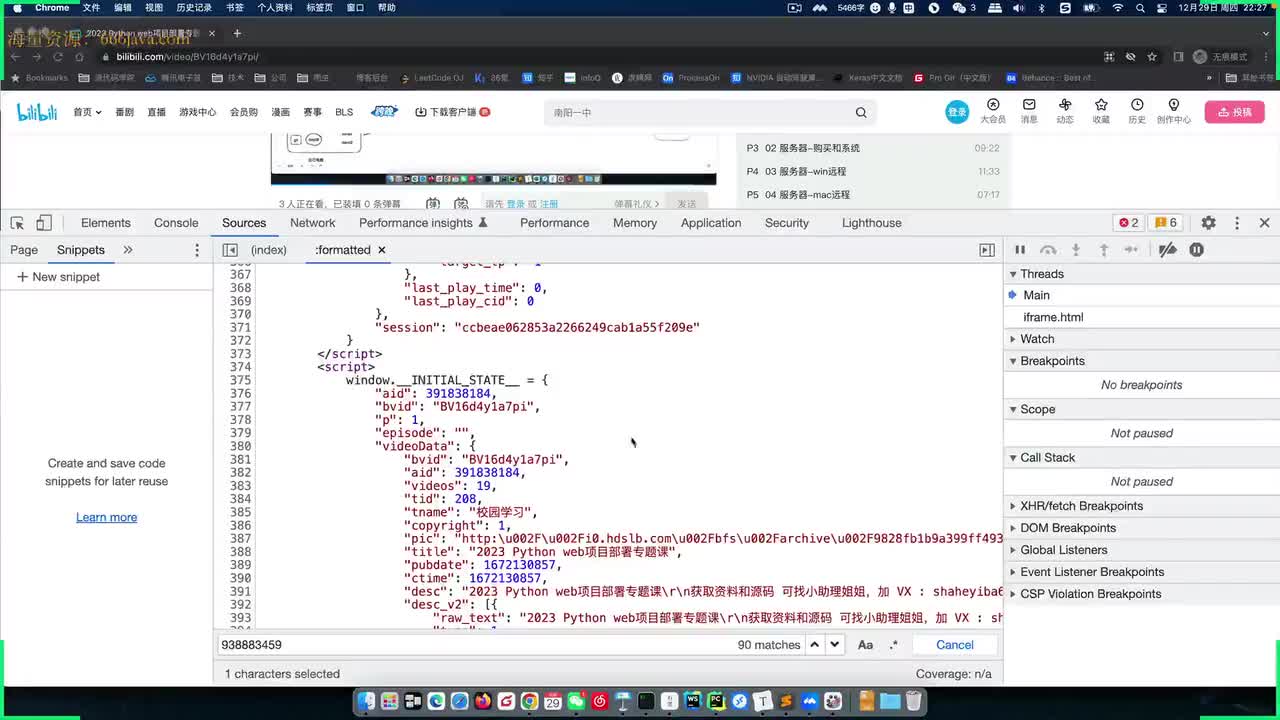This screenshot has height=720, width=1280.
Task: Reload the page in Chrome
Action: [58, 57]
